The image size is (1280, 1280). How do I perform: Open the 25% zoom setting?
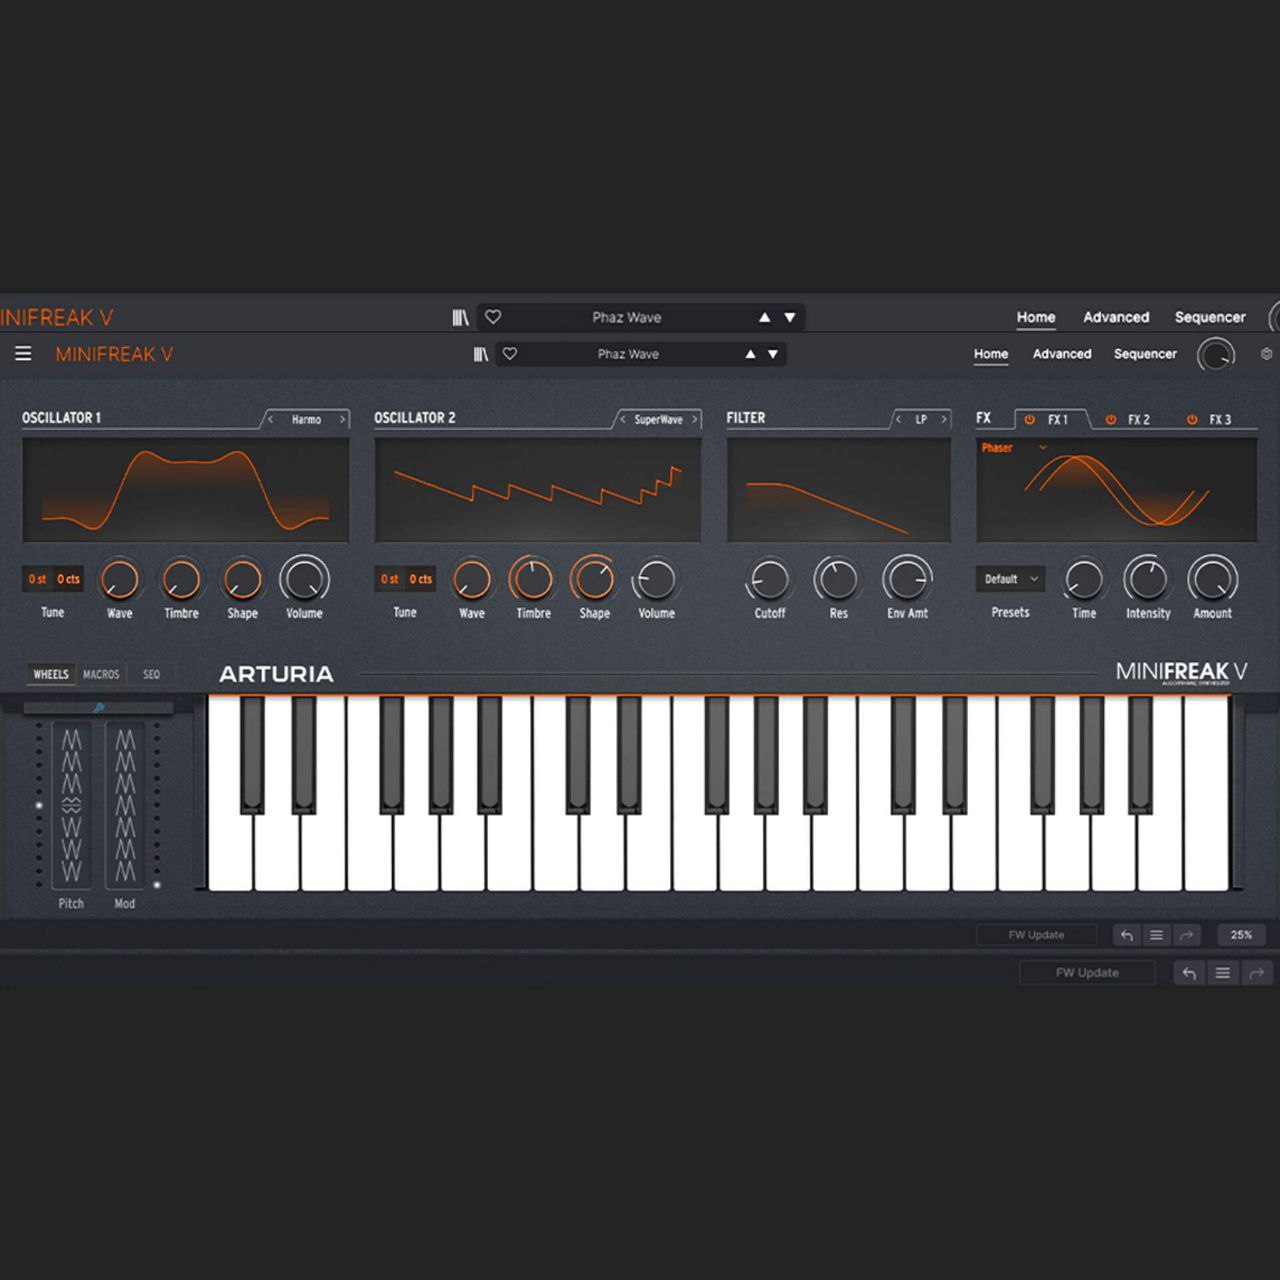[1241, 935]
